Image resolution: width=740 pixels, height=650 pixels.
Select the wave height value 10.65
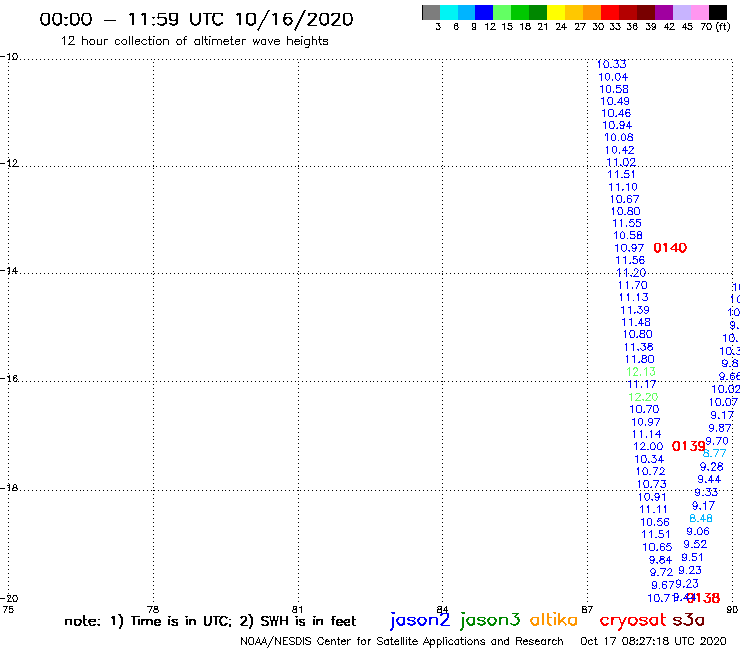click(x=657, y=547)
